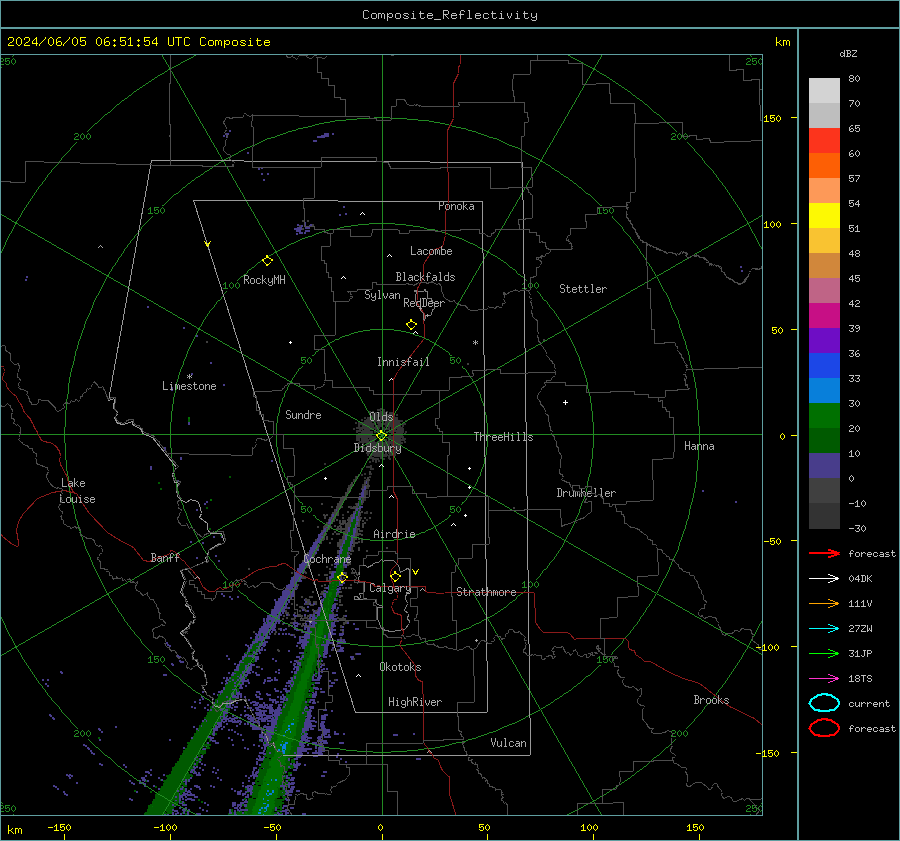Screen dimensions: 900x841
Task: Select the red forecast ellipse in the legend
Action: [x=824, y=728]
